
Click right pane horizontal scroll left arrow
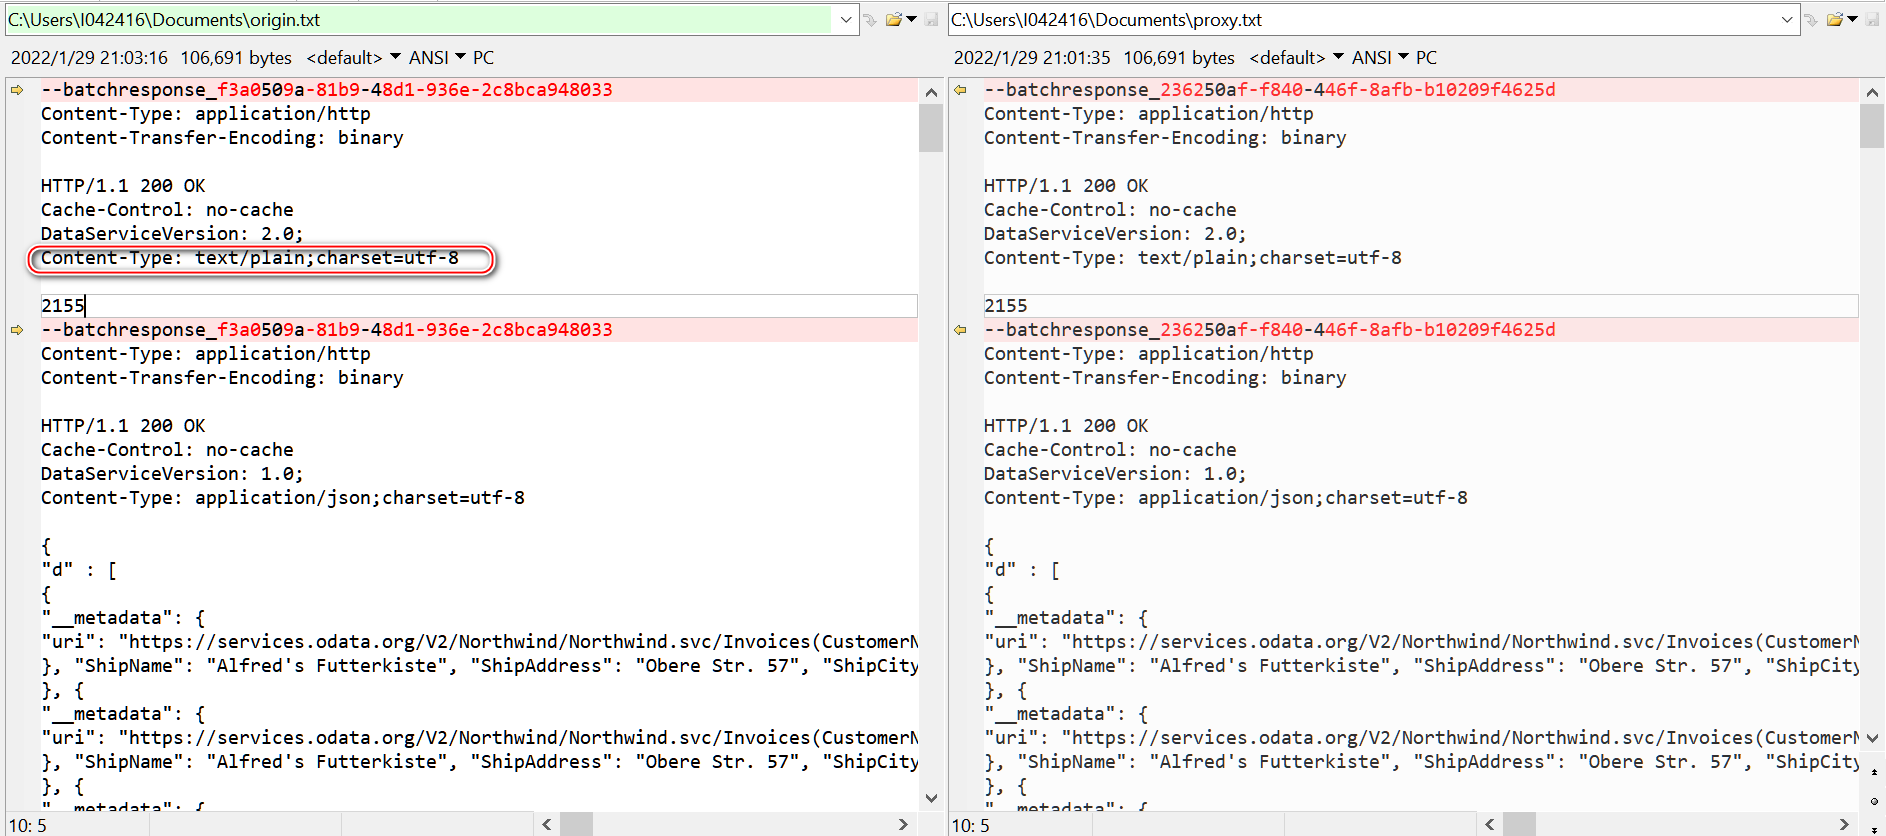[1490, 824]
